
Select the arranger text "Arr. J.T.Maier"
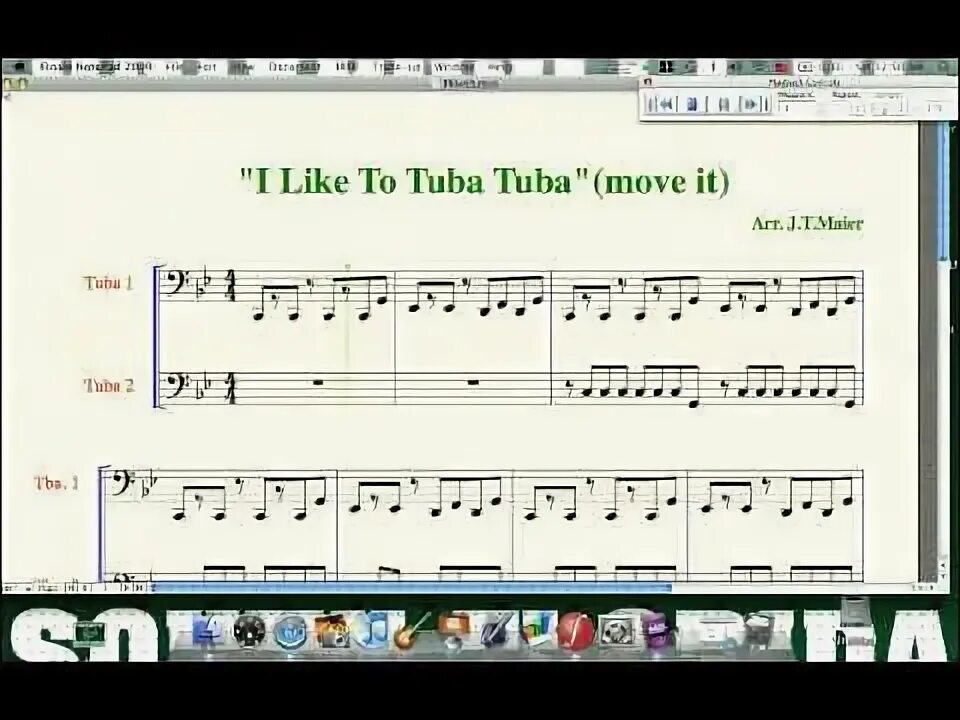807,223
